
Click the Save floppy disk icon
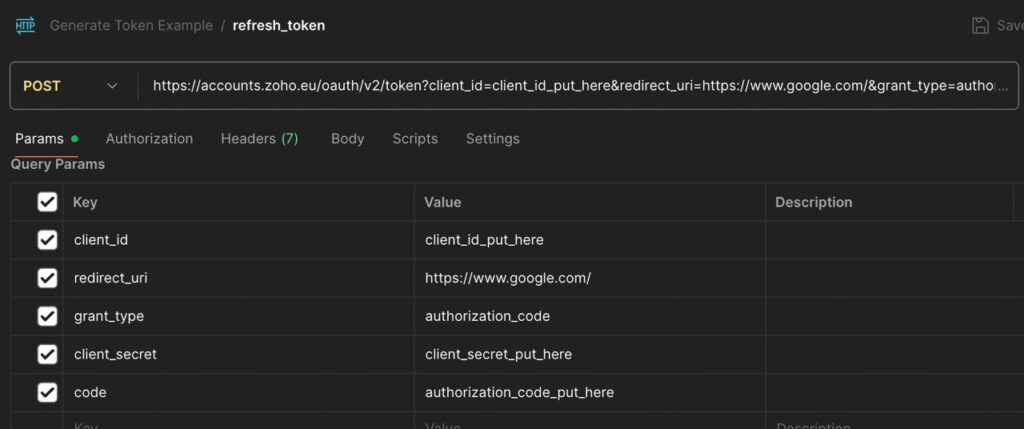980,25
